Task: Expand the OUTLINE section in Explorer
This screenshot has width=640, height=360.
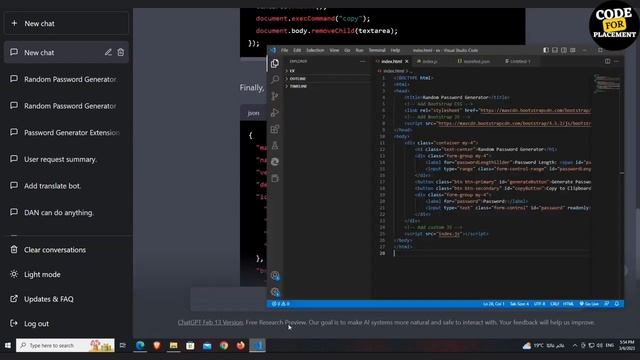Action: tap(327, 79)
